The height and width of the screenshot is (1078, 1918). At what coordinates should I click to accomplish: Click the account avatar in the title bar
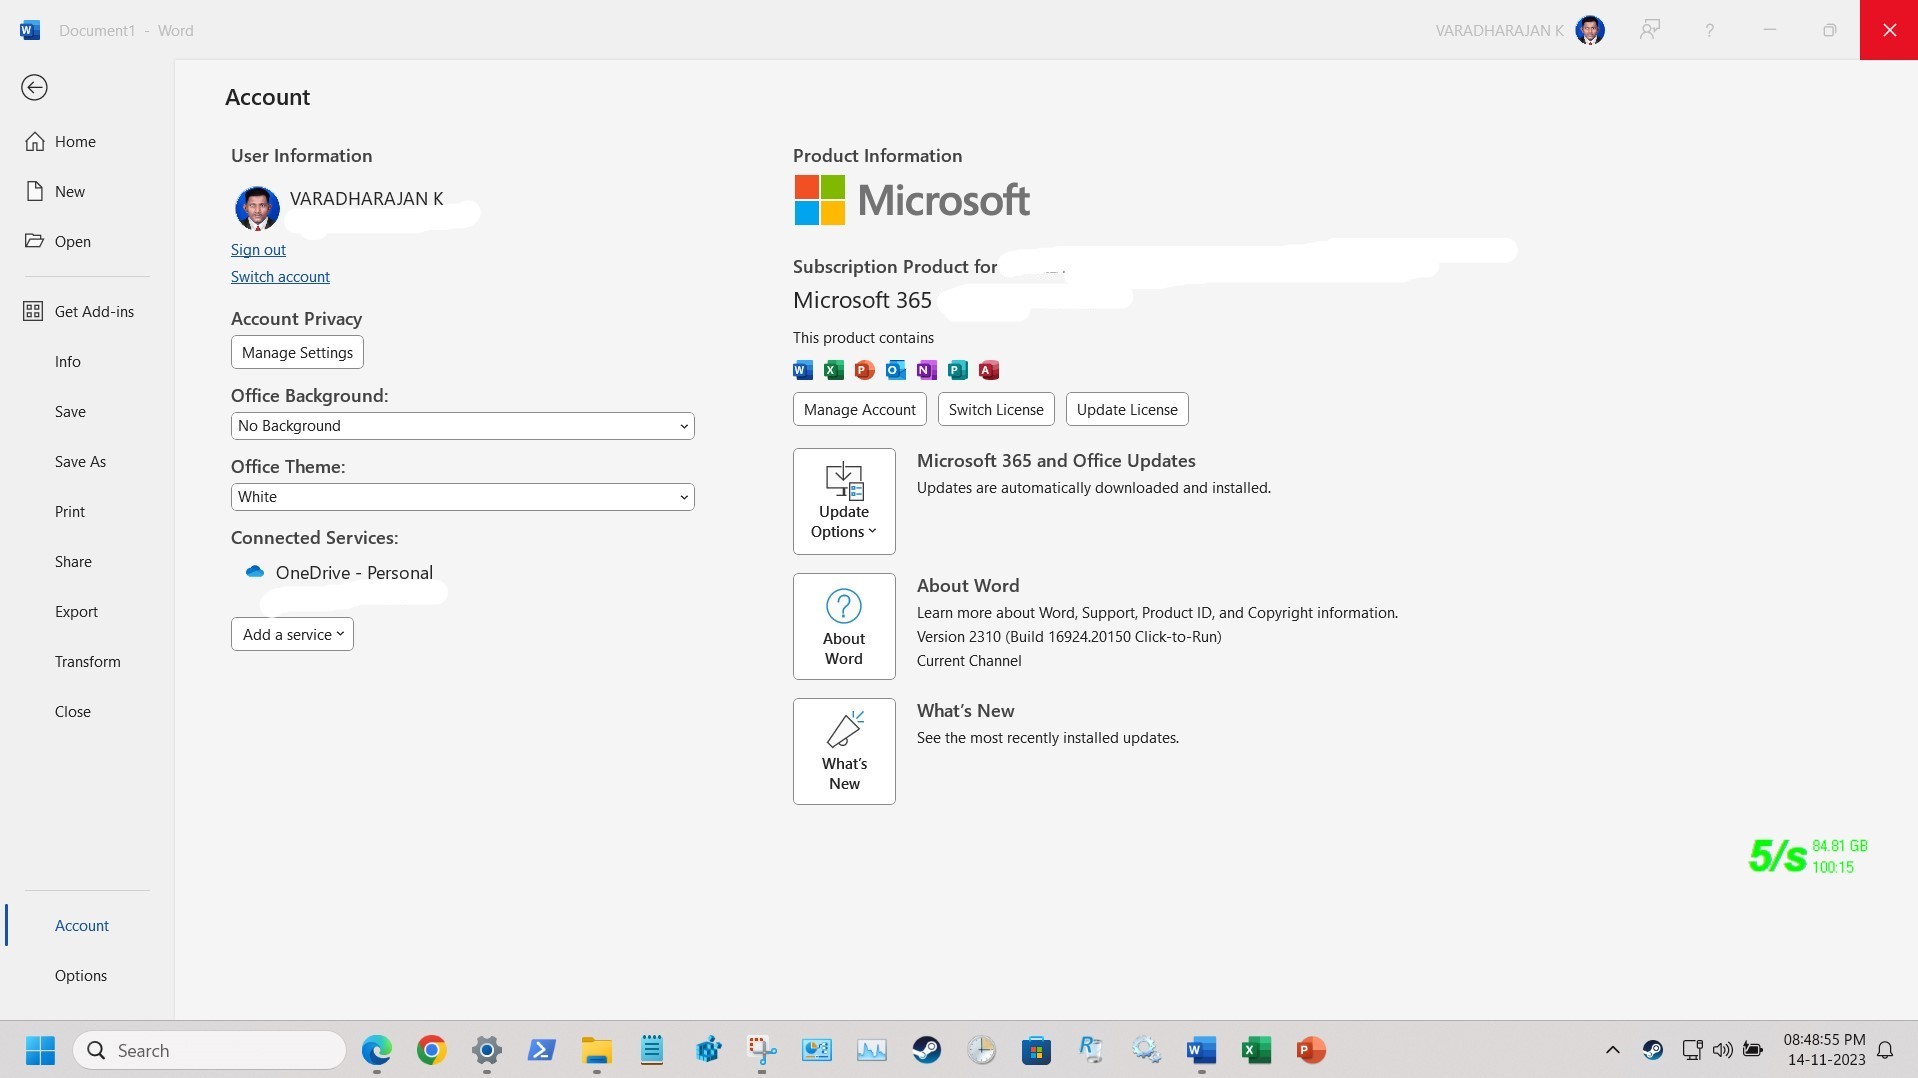pyautogui.click(x=1590, y=30)
